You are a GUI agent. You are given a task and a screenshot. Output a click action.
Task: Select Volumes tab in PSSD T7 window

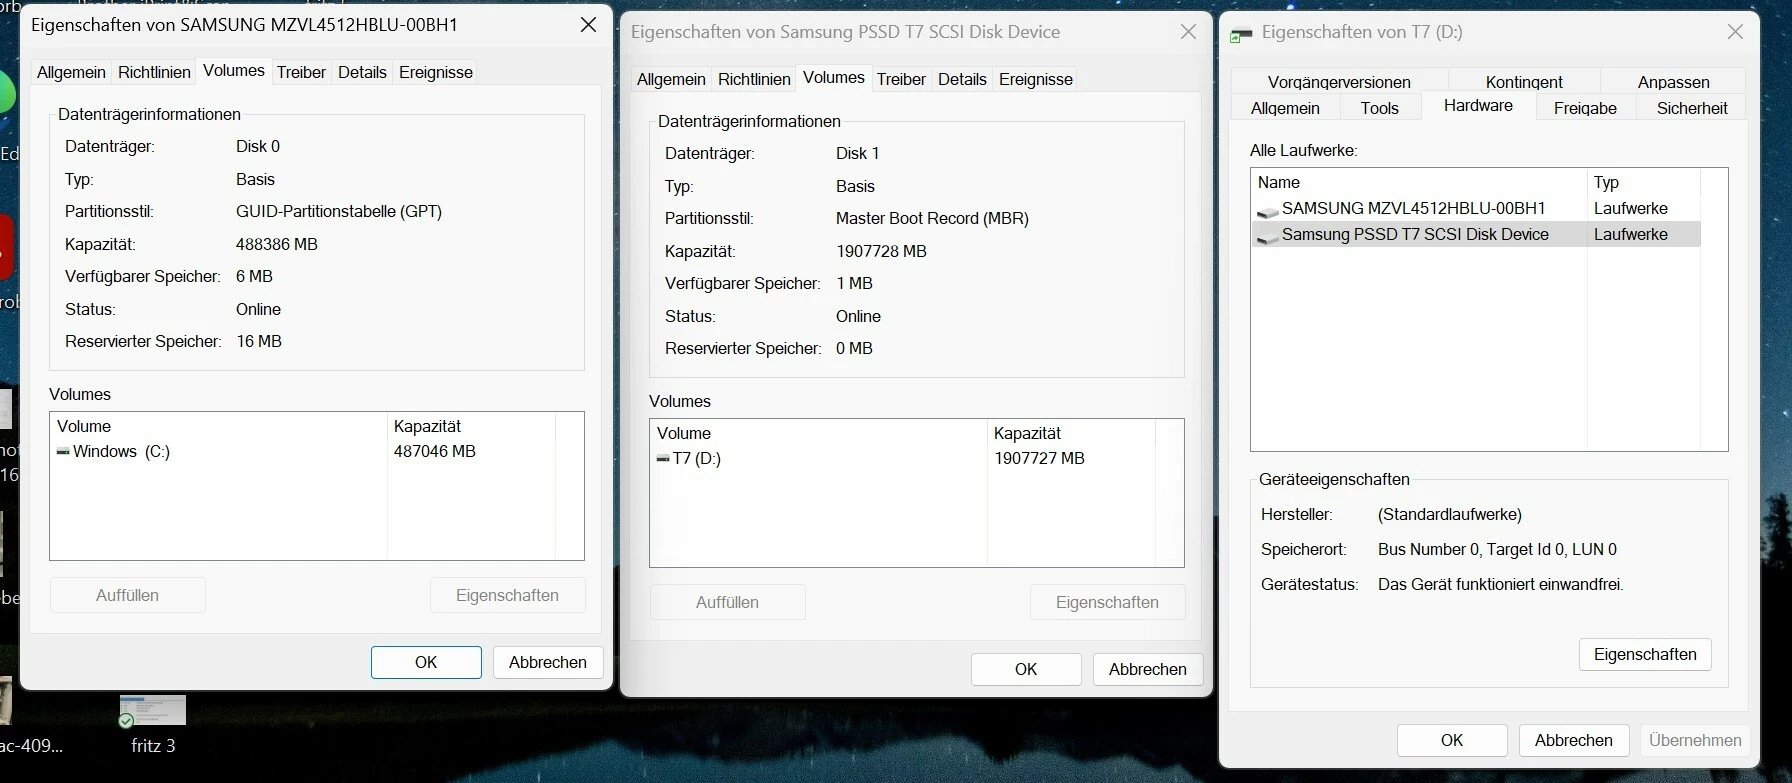click(834, 77)
